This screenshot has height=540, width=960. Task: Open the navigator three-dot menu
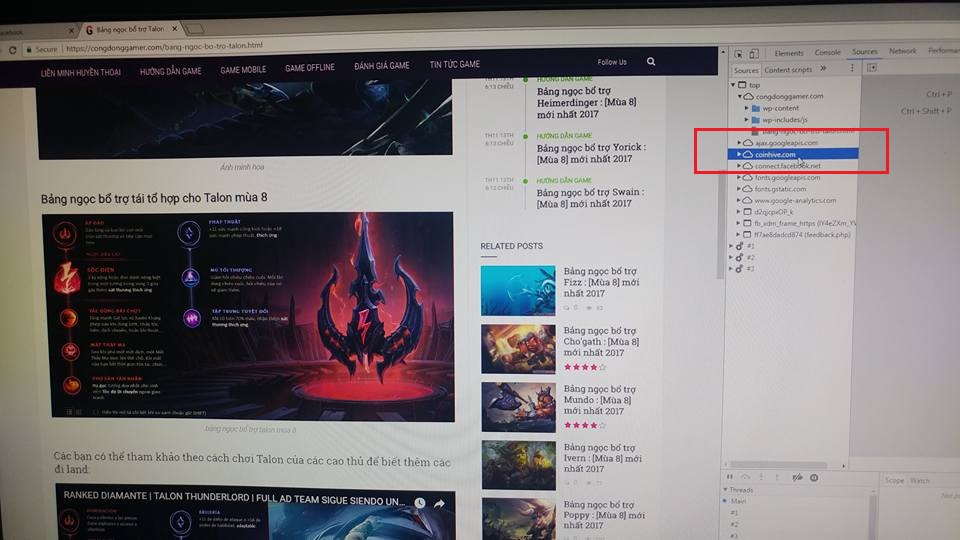pos(852,68)
